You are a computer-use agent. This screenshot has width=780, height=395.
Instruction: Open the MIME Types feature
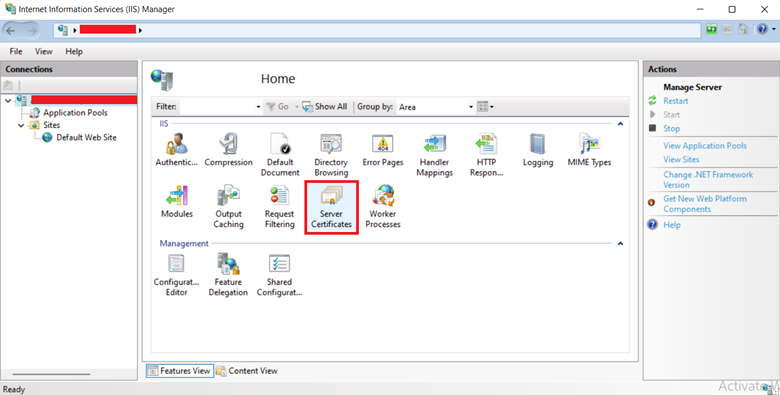589,150
